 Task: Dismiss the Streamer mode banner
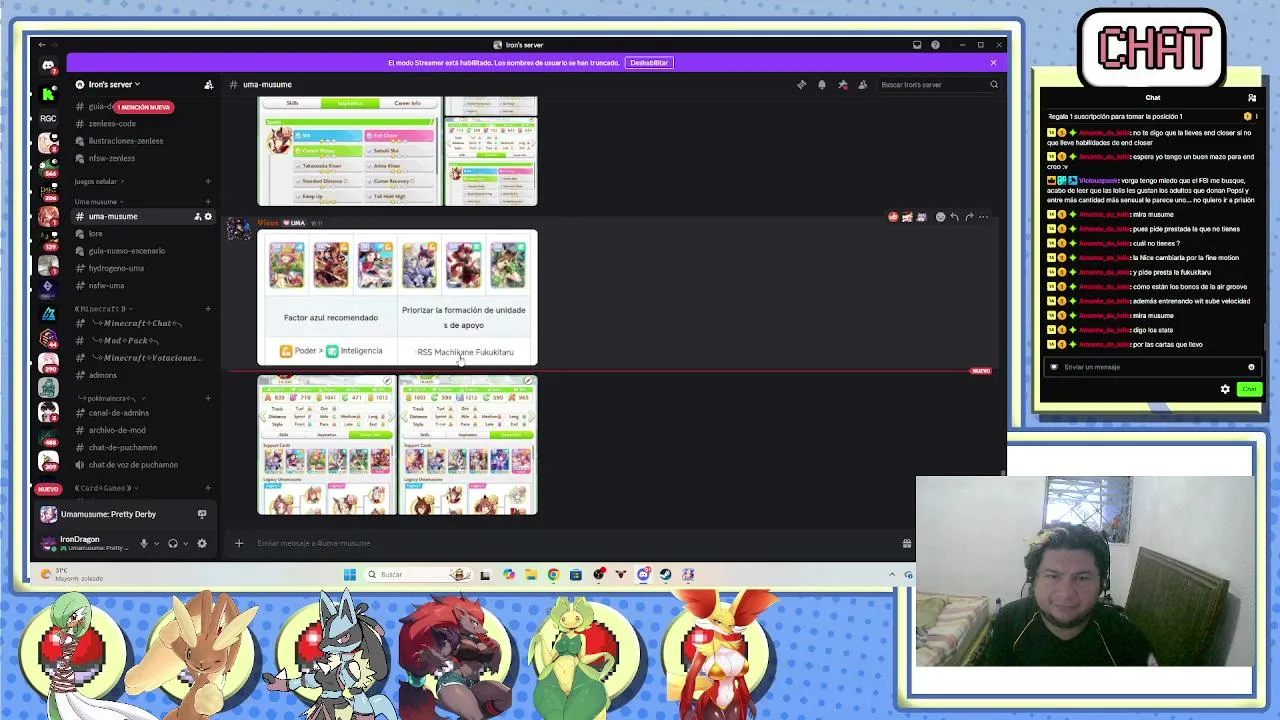click(993, 63)
